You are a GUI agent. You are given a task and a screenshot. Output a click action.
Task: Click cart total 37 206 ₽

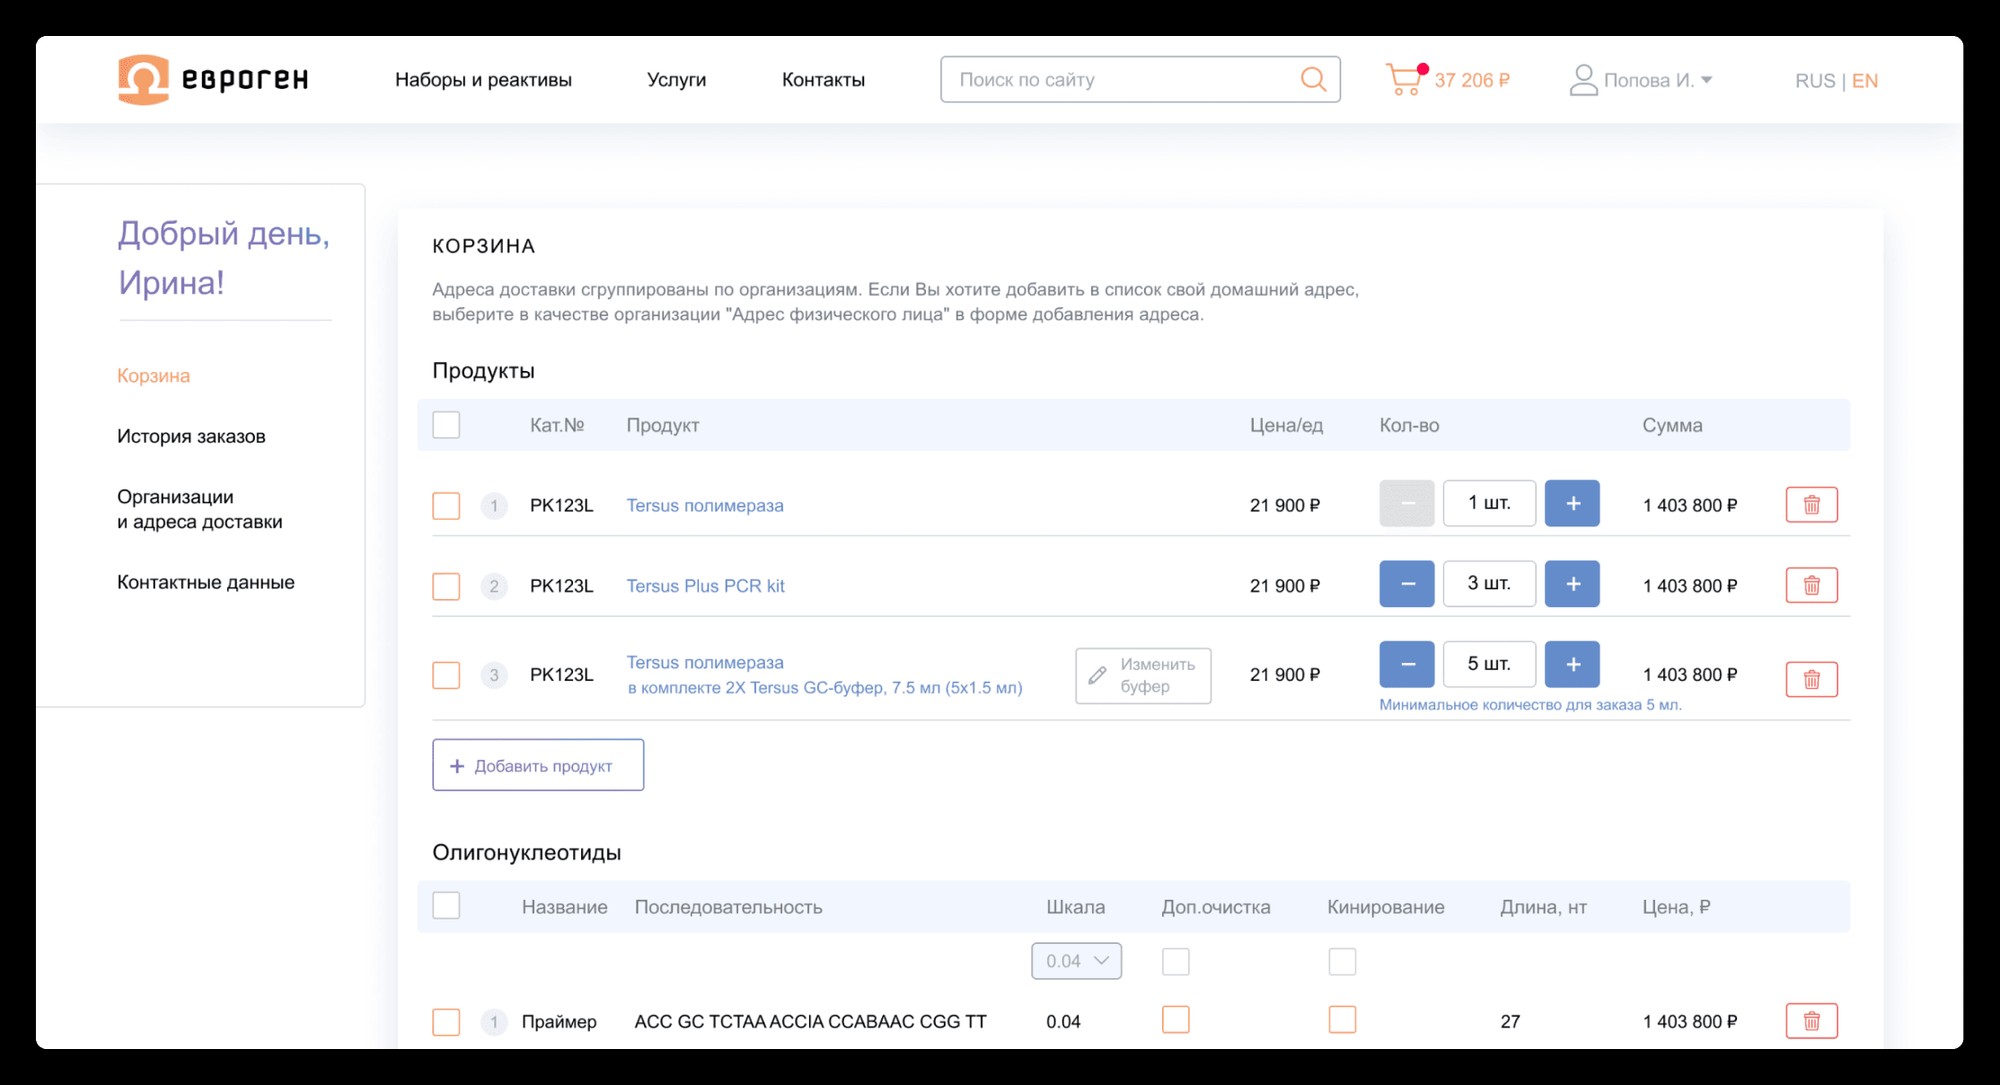[x=1472, y=80]
